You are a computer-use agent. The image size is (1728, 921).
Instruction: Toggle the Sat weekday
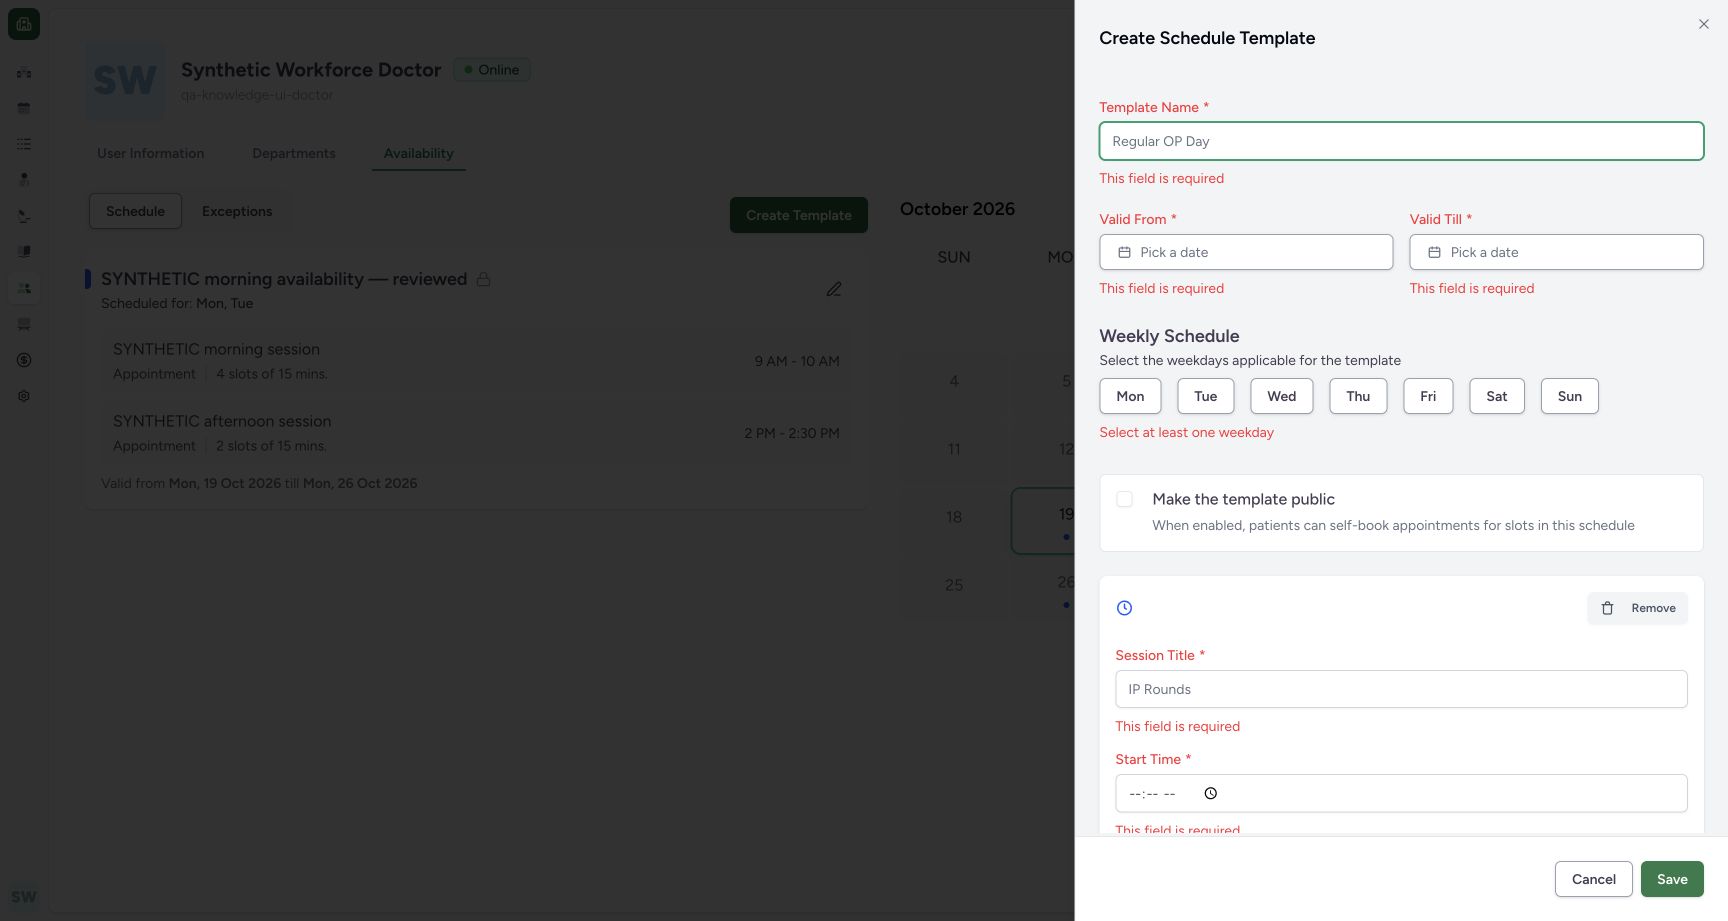click(1496, 396)
